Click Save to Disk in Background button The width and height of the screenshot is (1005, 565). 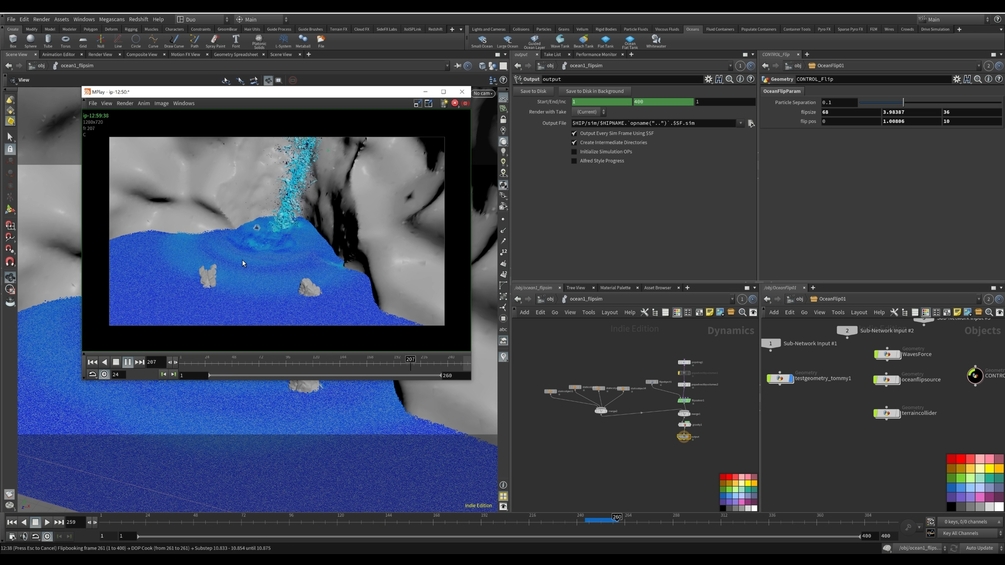595,91
